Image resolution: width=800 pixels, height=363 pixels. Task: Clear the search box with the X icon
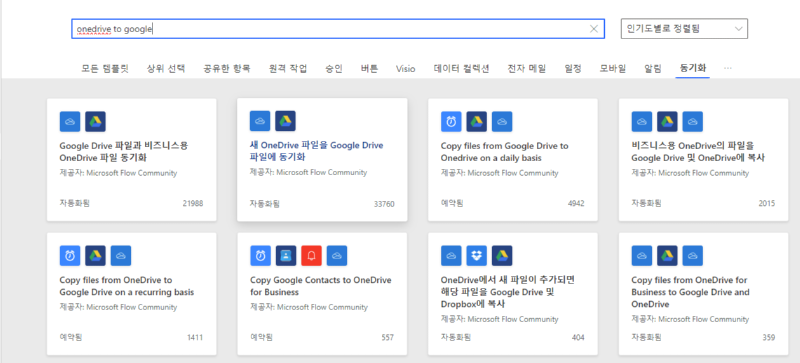593,29
